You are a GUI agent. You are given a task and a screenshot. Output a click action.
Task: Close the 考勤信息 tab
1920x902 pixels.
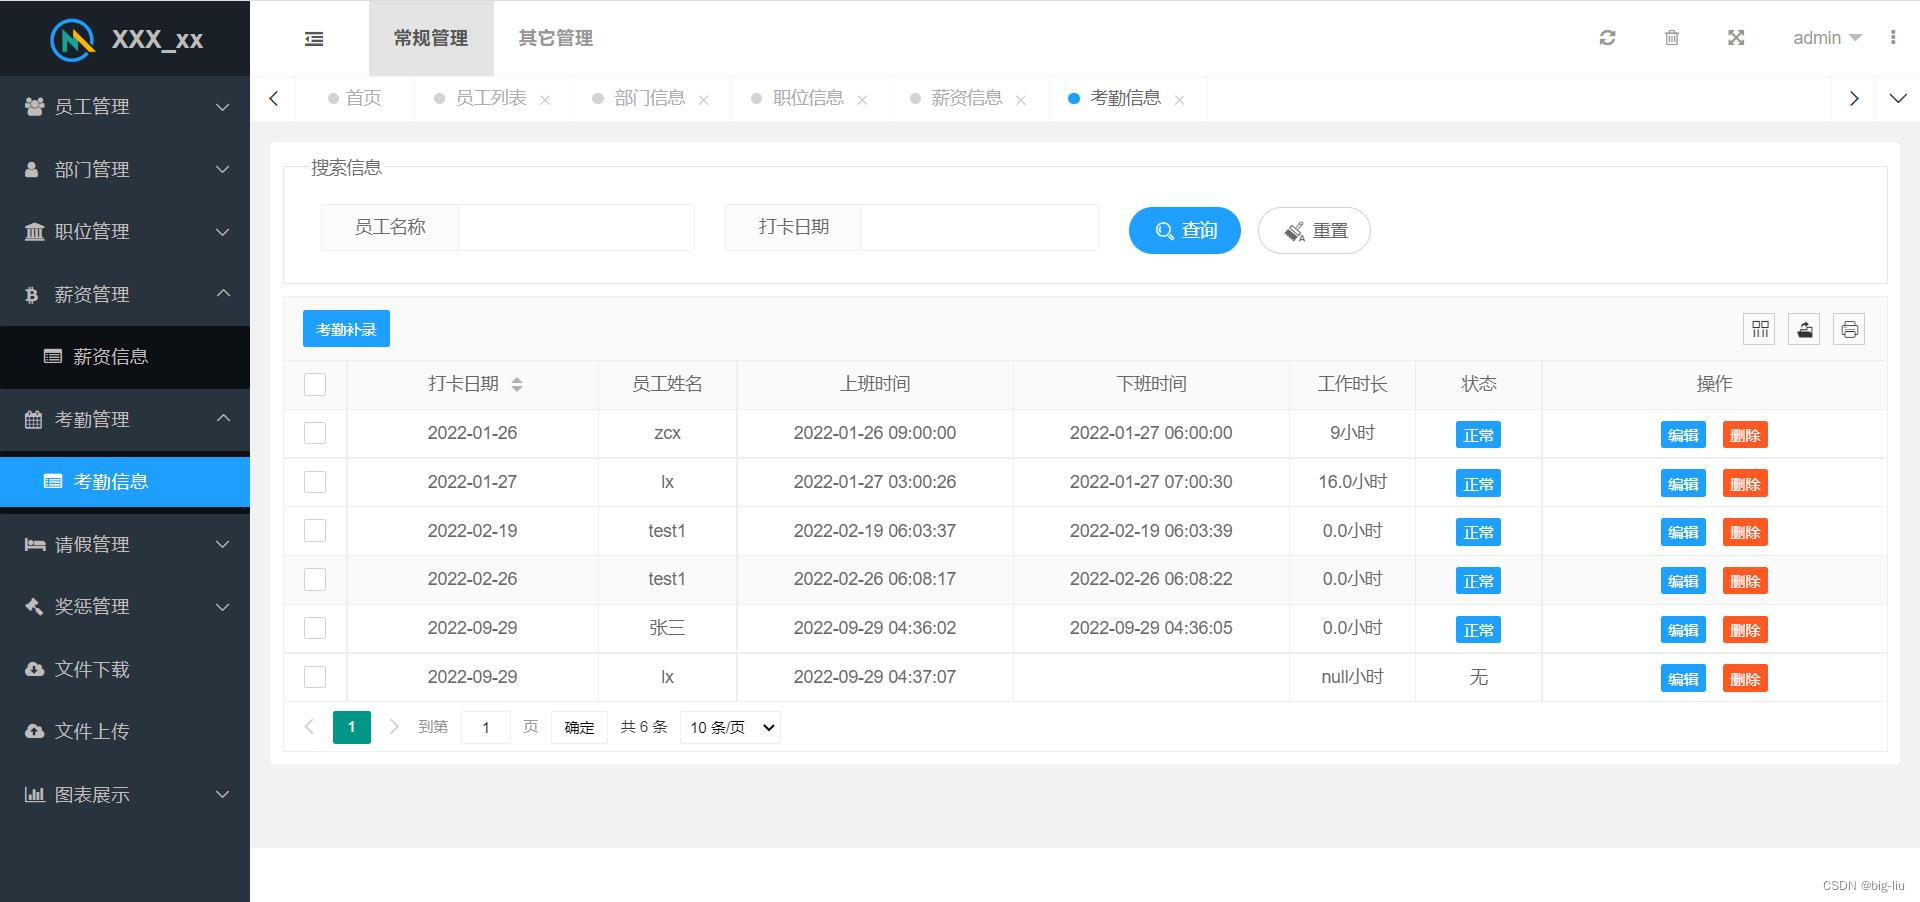point(1180,100)
